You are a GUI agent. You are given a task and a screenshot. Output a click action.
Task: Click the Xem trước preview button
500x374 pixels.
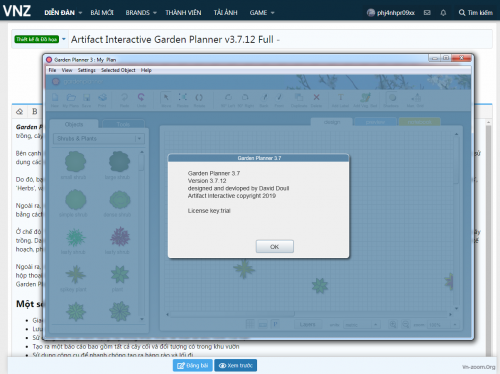[236, 365]
